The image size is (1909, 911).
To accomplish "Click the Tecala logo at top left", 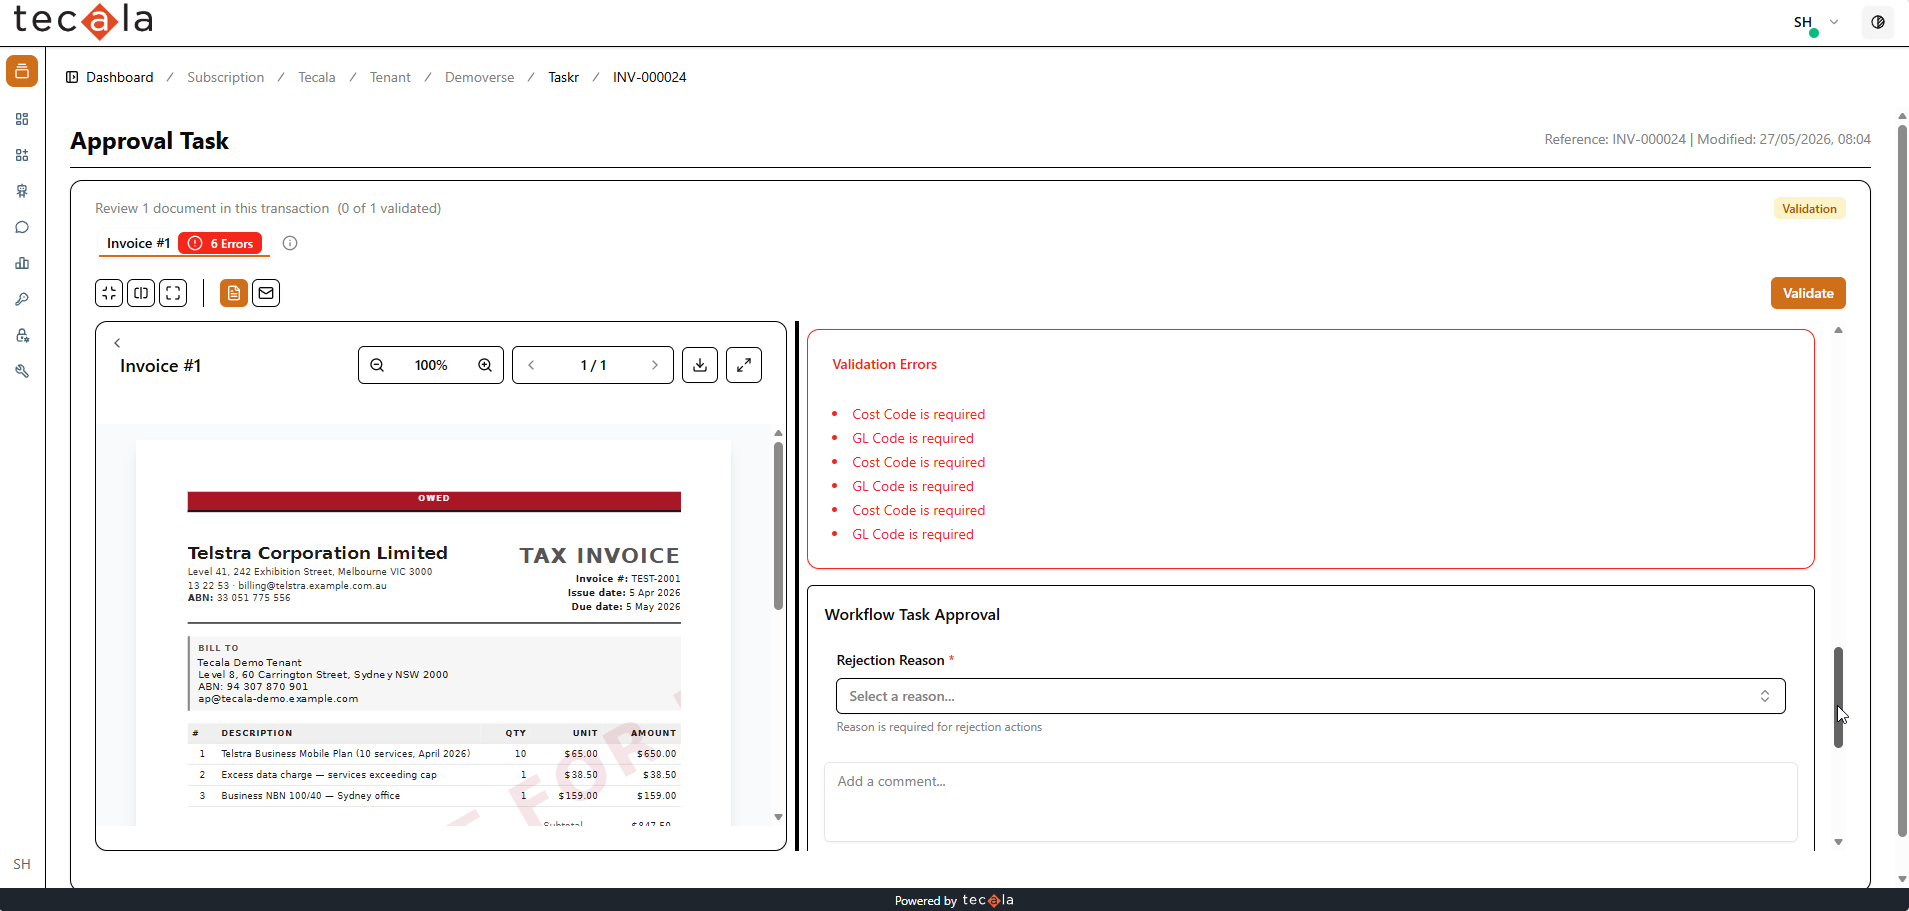I will click(x=83, y=21).
